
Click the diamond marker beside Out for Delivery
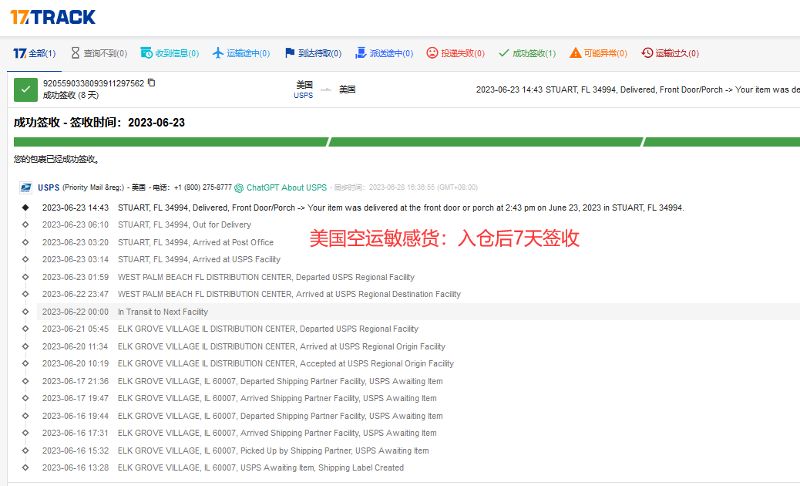pos(26,225)
